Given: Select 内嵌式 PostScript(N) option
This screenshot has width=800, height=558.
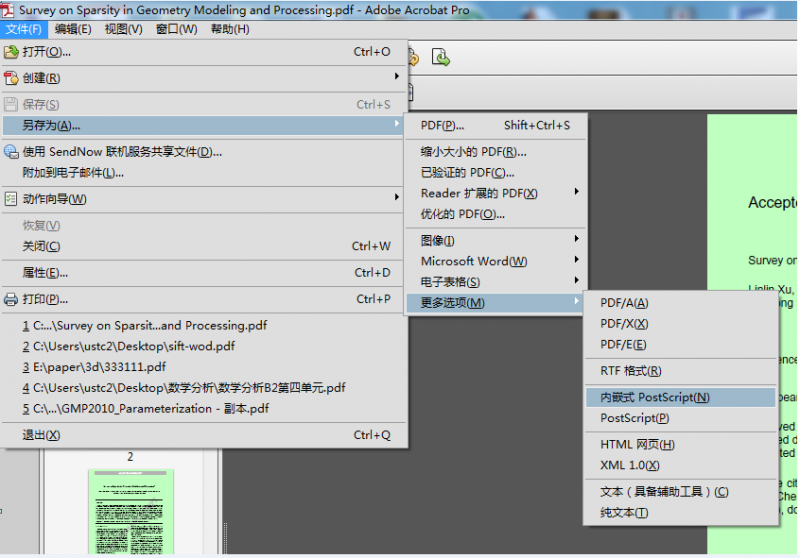Looking at the screenshot, I should [681, 397].
